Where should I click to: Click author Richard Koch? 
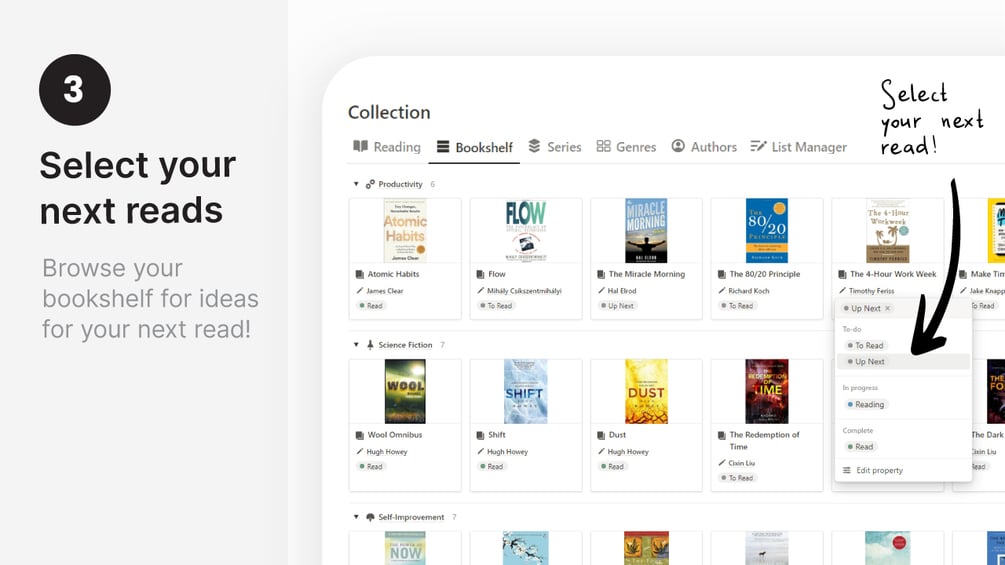click(x=749, y=291)
